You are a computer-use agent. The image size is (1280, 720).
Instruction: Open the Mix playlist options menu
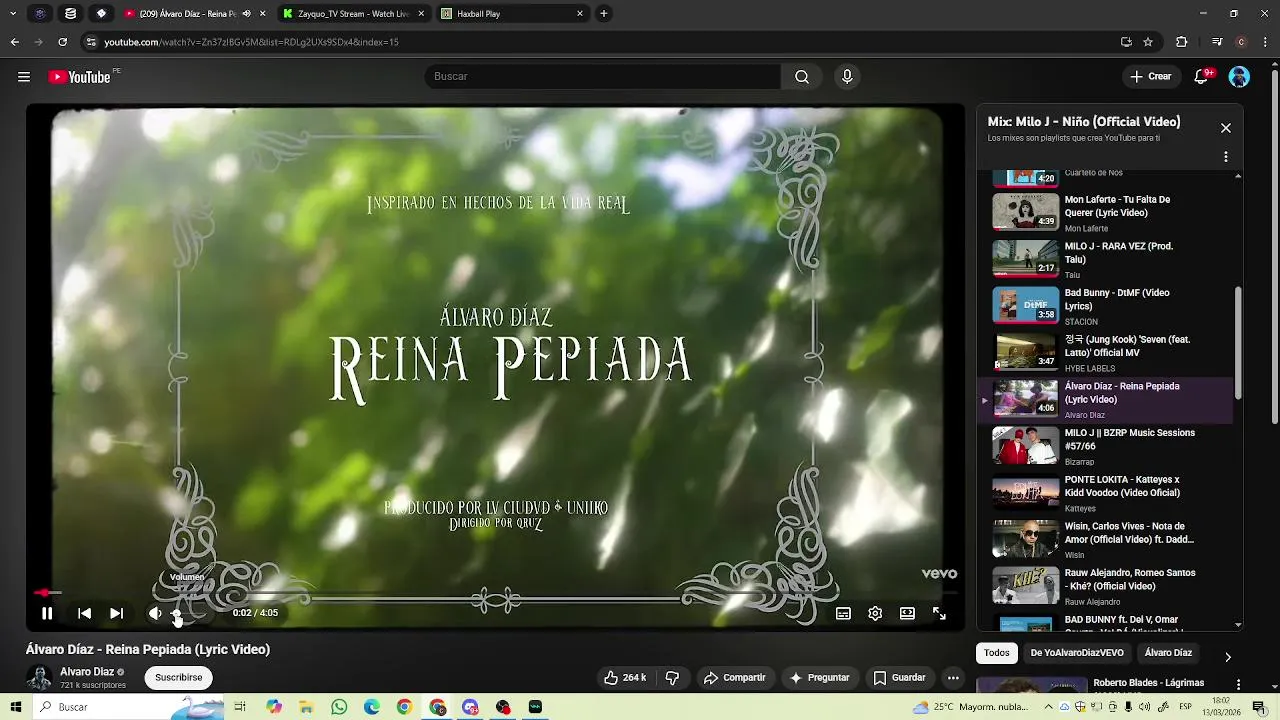click(1226, 157)
